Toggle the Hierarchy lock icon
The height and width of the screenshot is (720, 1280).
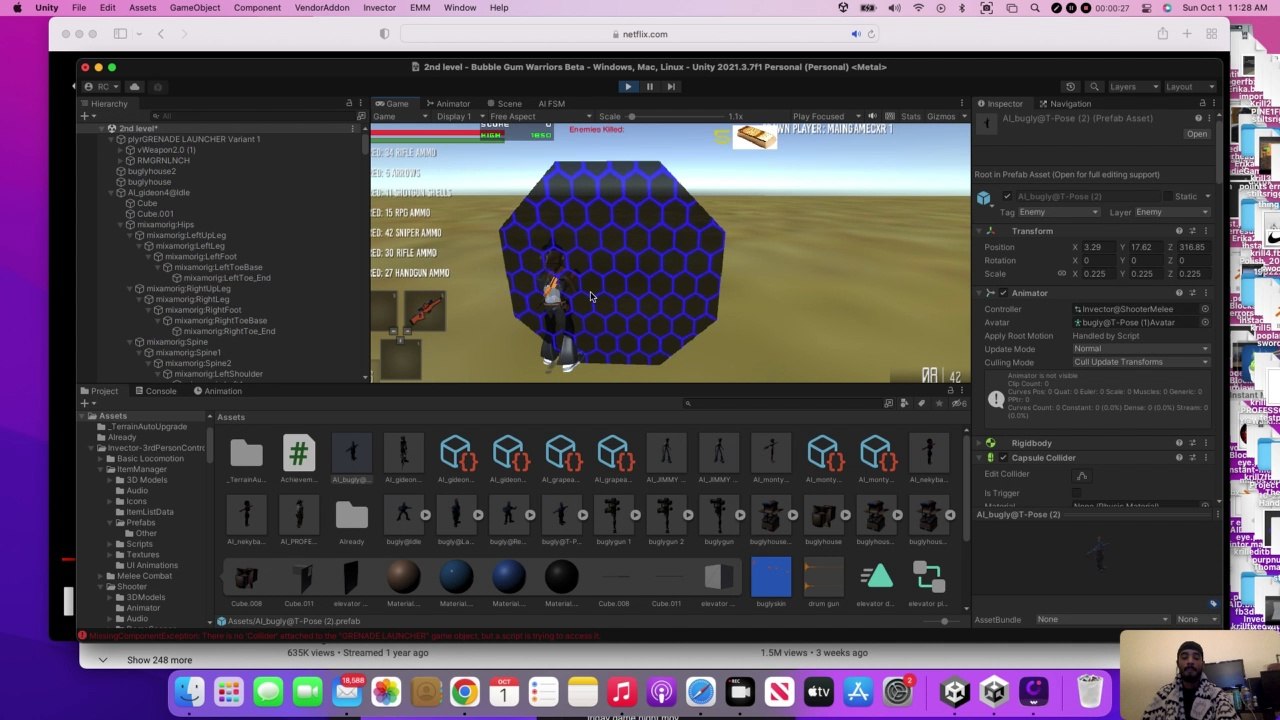tap(349, 103)
